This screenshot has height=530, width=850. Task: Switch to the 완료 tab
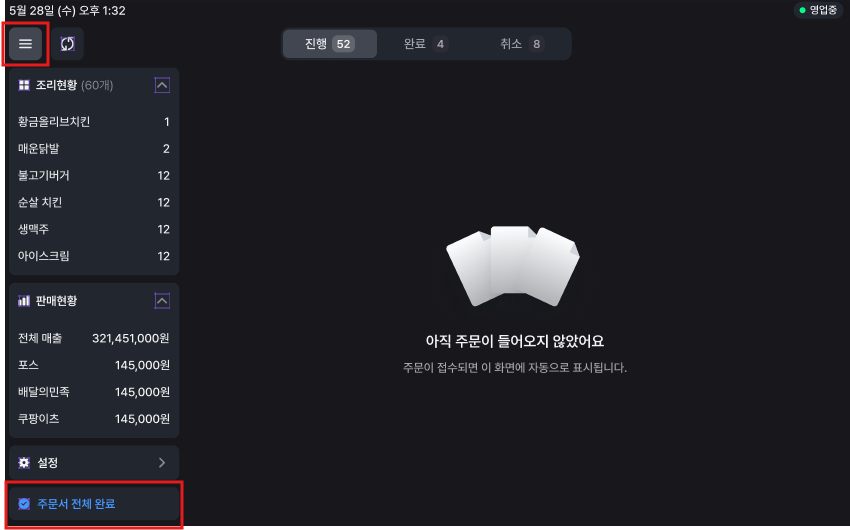[425, 44]
